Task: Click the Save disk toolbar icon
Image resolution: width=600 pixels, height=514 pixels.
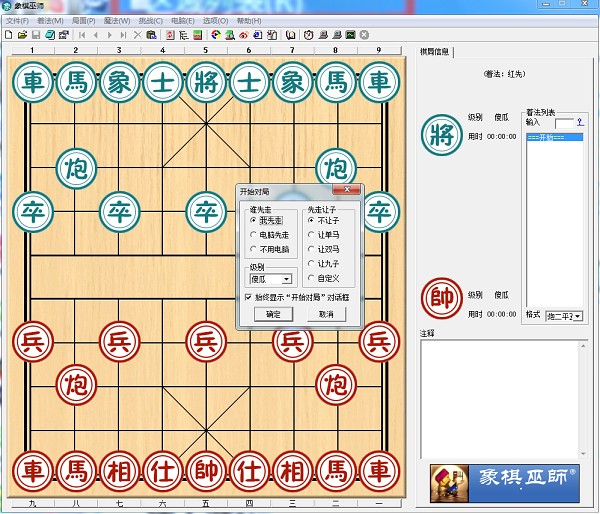Action: click(x=35, y=35)
